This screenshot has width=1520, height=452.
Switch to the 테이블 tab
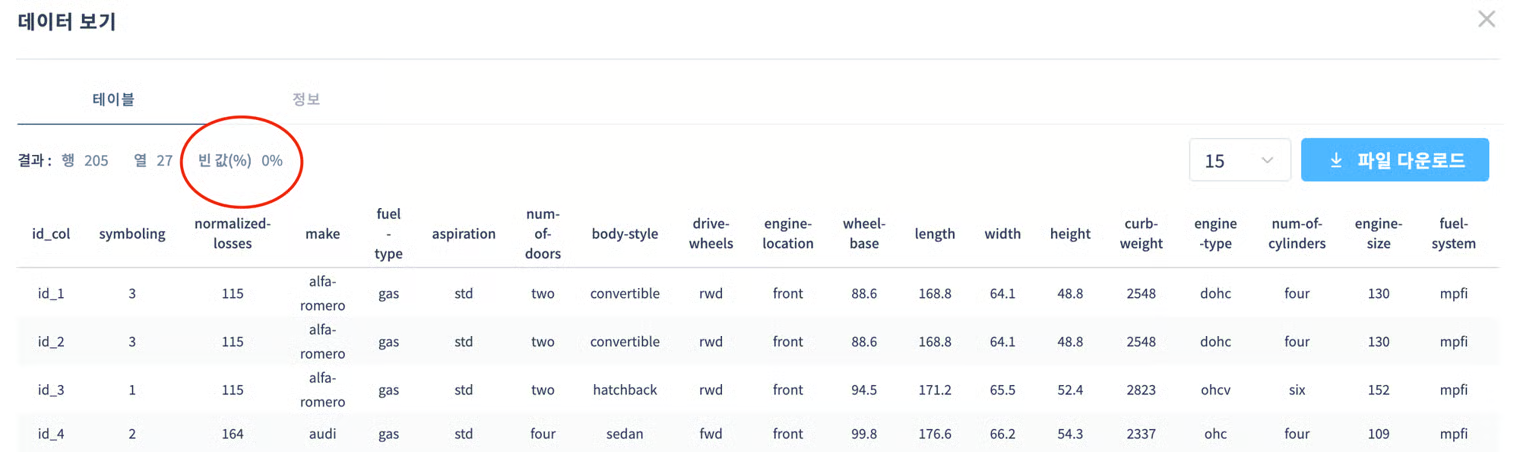[x=113, y=99]
